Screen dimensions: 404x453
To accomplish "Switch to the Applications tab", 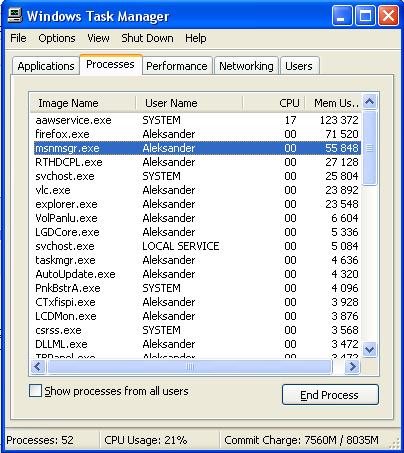I will point(46,66).
